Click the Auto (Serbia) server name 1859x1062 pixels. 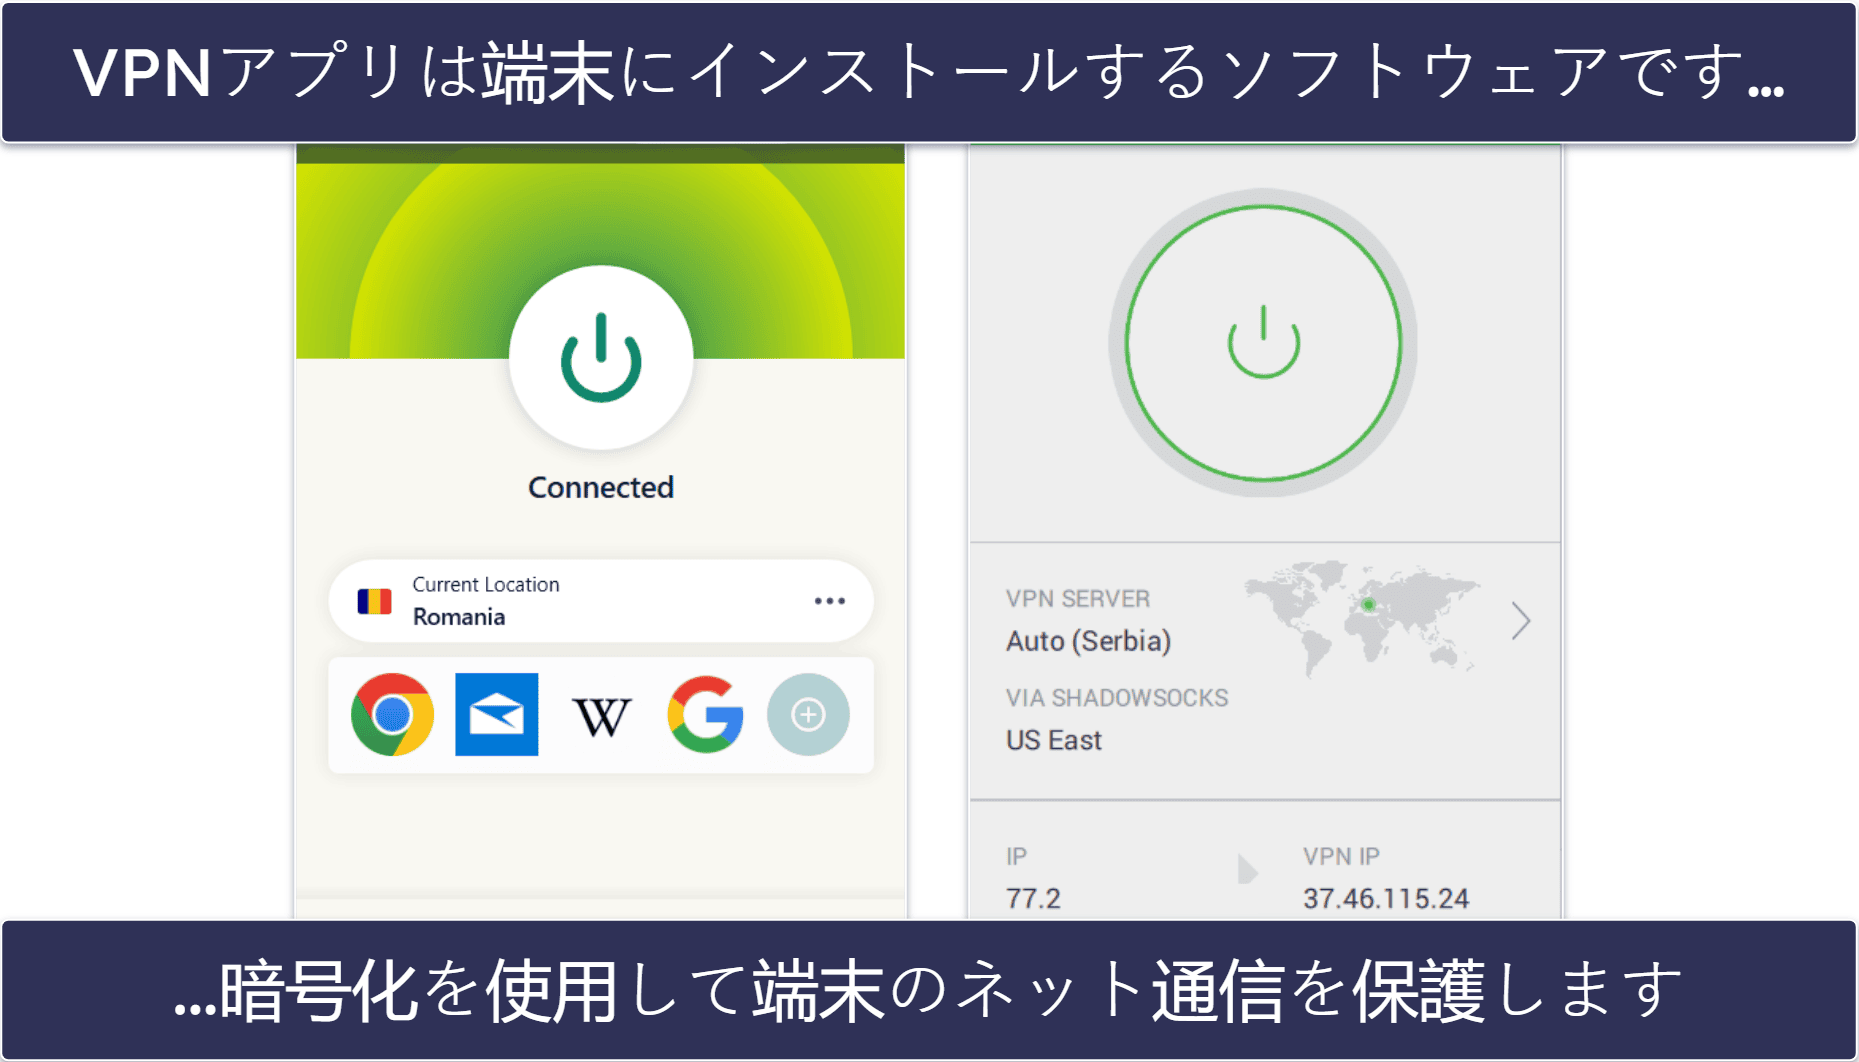[x=1088, y=641]
